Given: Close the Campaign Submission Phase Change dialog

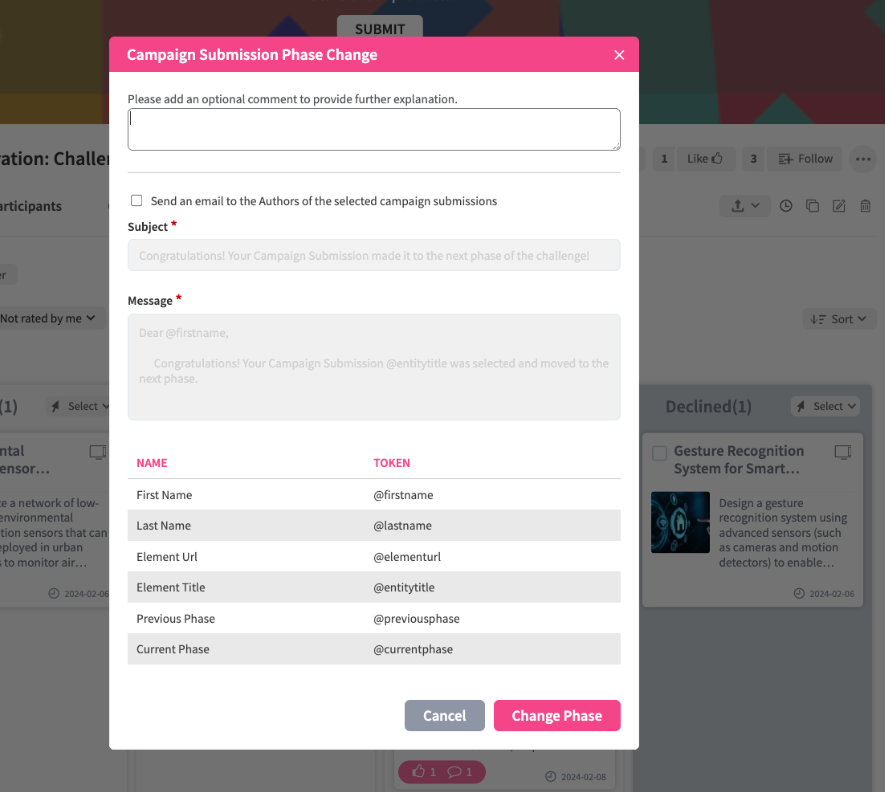Looking at the screenshot, I should [x=619, y=55].
